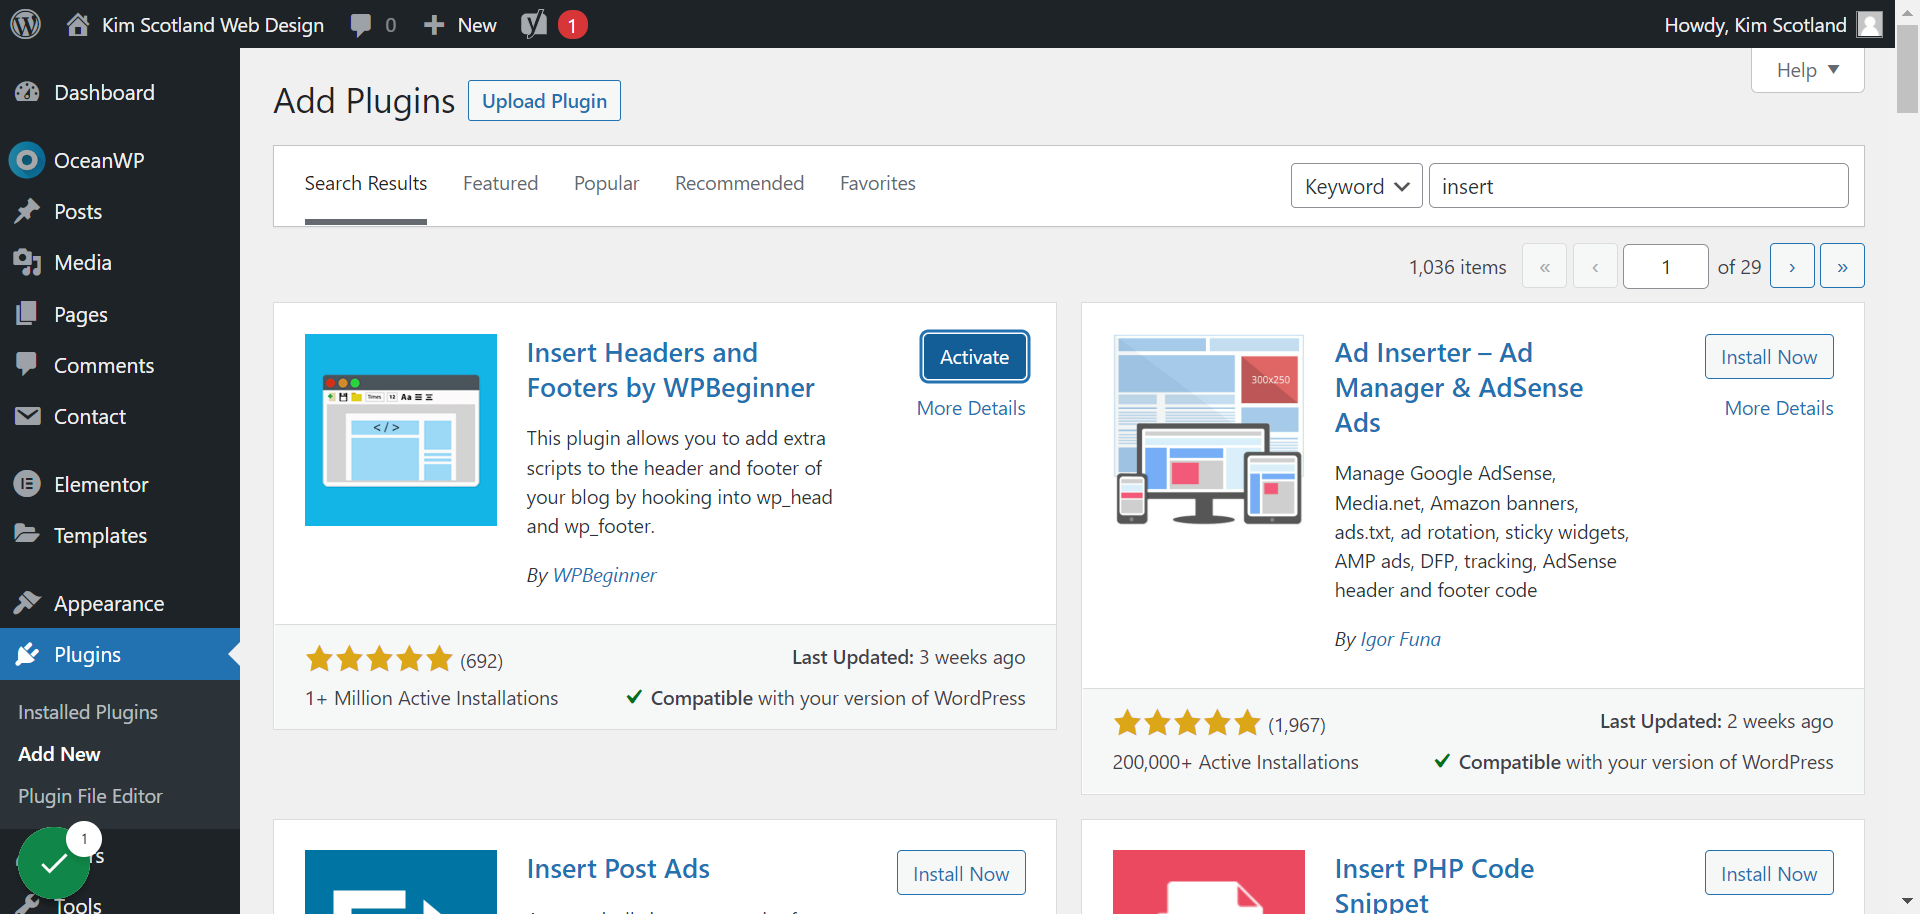This screenshot has height=914, width=1920.
Task: View More Details for Insert Headers and Footers
Action: point(971,408)
